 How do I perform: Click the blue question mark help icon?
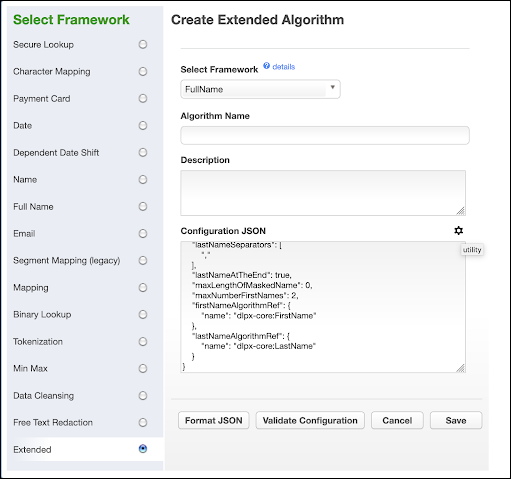(x=266, y=66)
